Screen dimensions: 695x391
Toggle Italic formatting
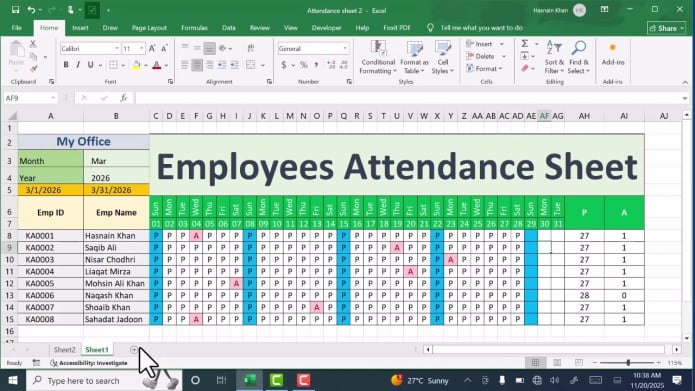(78, 65)
